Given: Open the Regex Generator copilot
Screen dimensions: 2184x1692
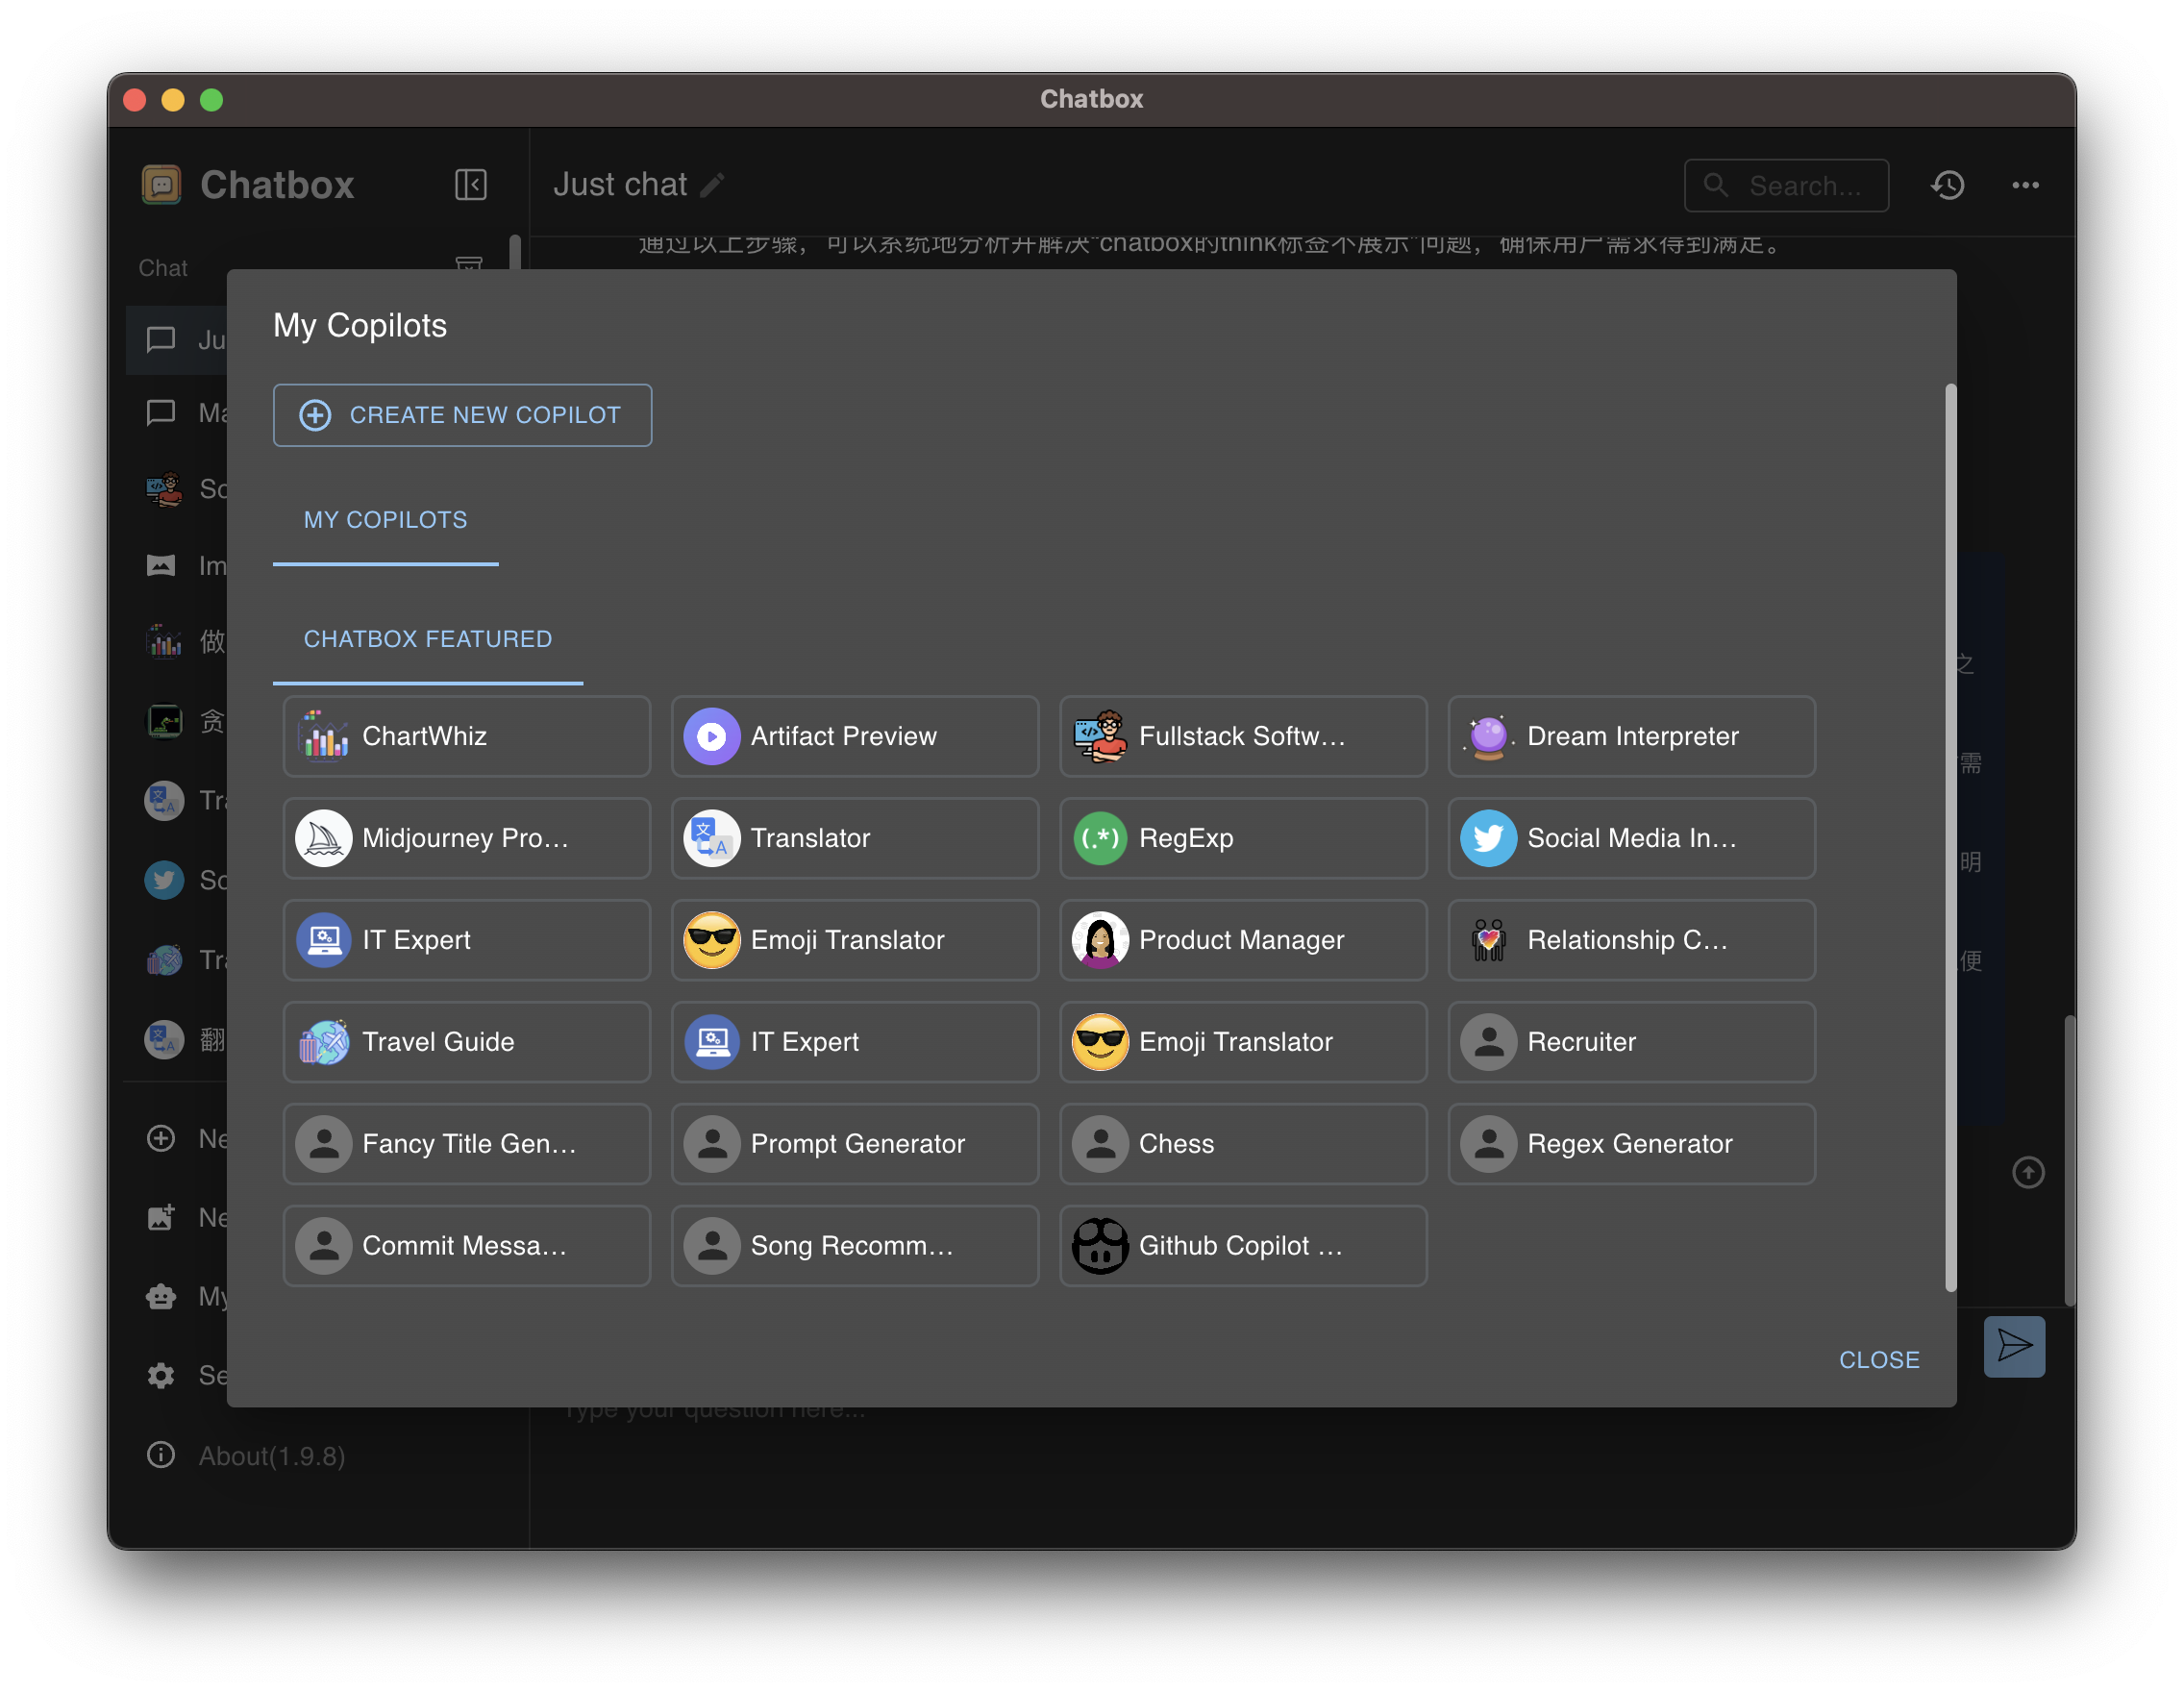Looking at the screenshot, I should tap(1632, 1144).
